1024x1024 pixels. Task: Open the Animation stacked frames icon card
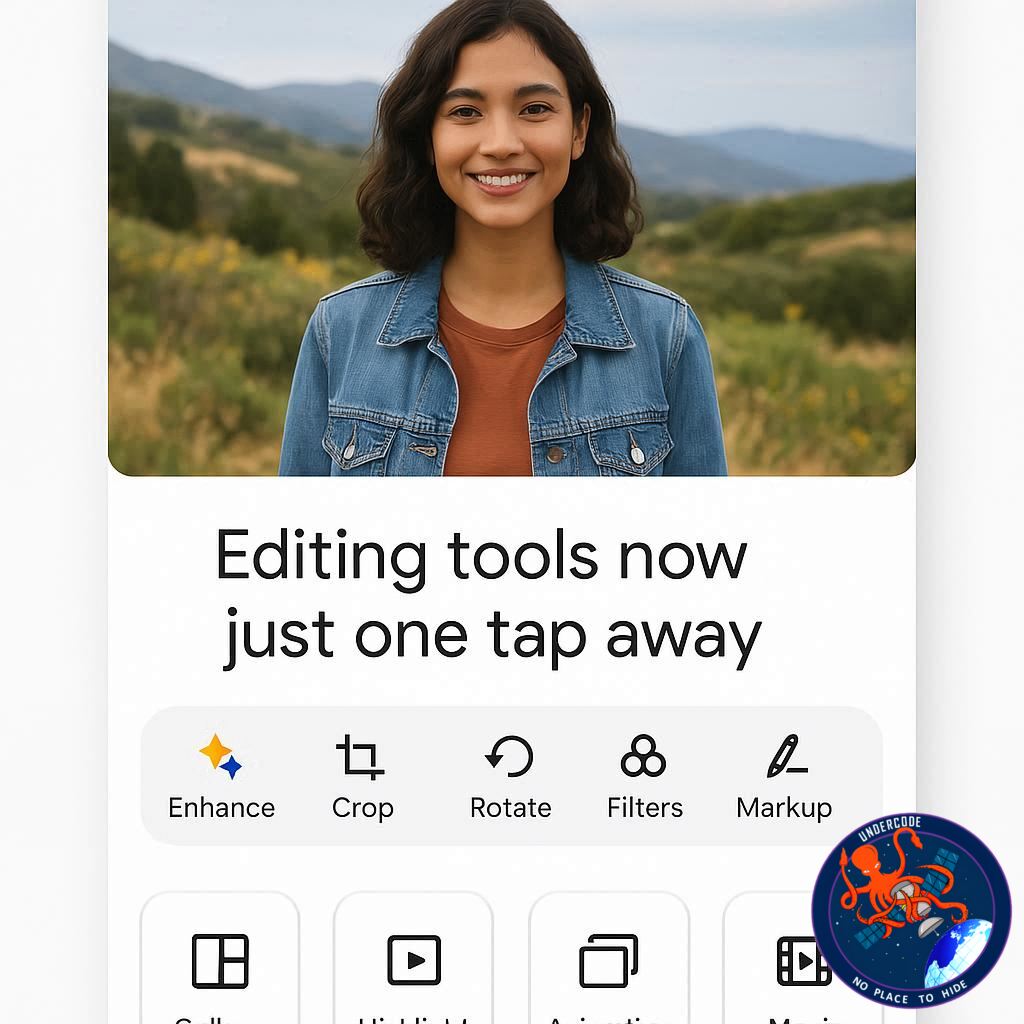tap(609, 961)
